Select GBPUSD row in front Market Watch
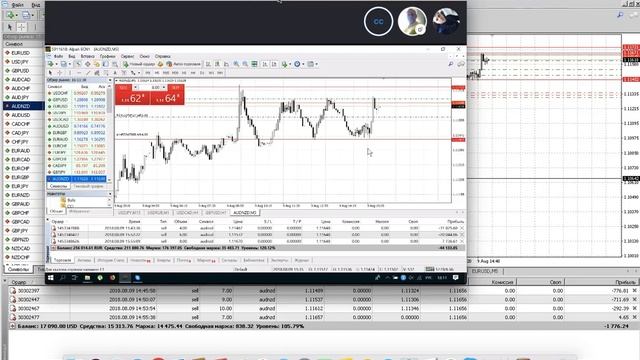Viewport: 640px width, 360px height. [x=77, y=100]
